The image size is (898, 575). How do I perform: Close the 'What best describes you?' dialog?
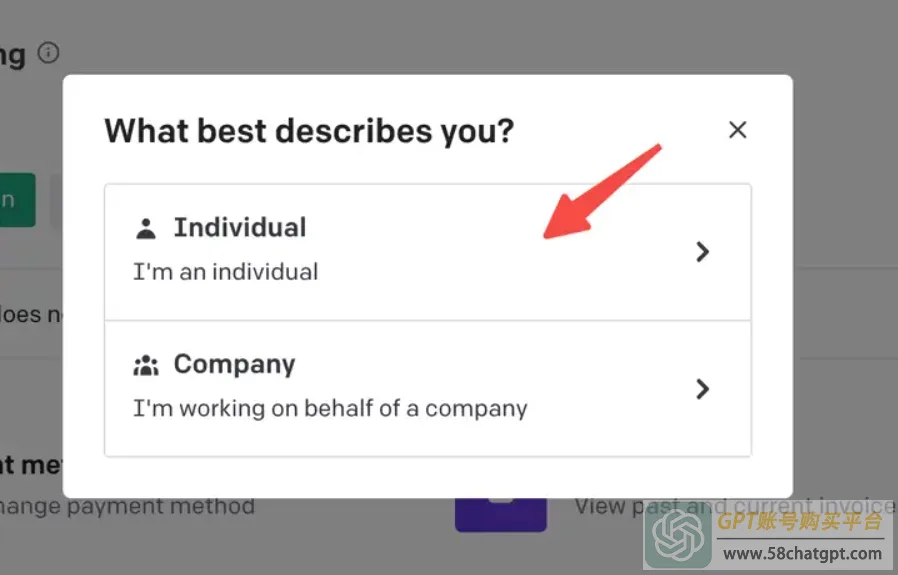click(x=738, y=130)
